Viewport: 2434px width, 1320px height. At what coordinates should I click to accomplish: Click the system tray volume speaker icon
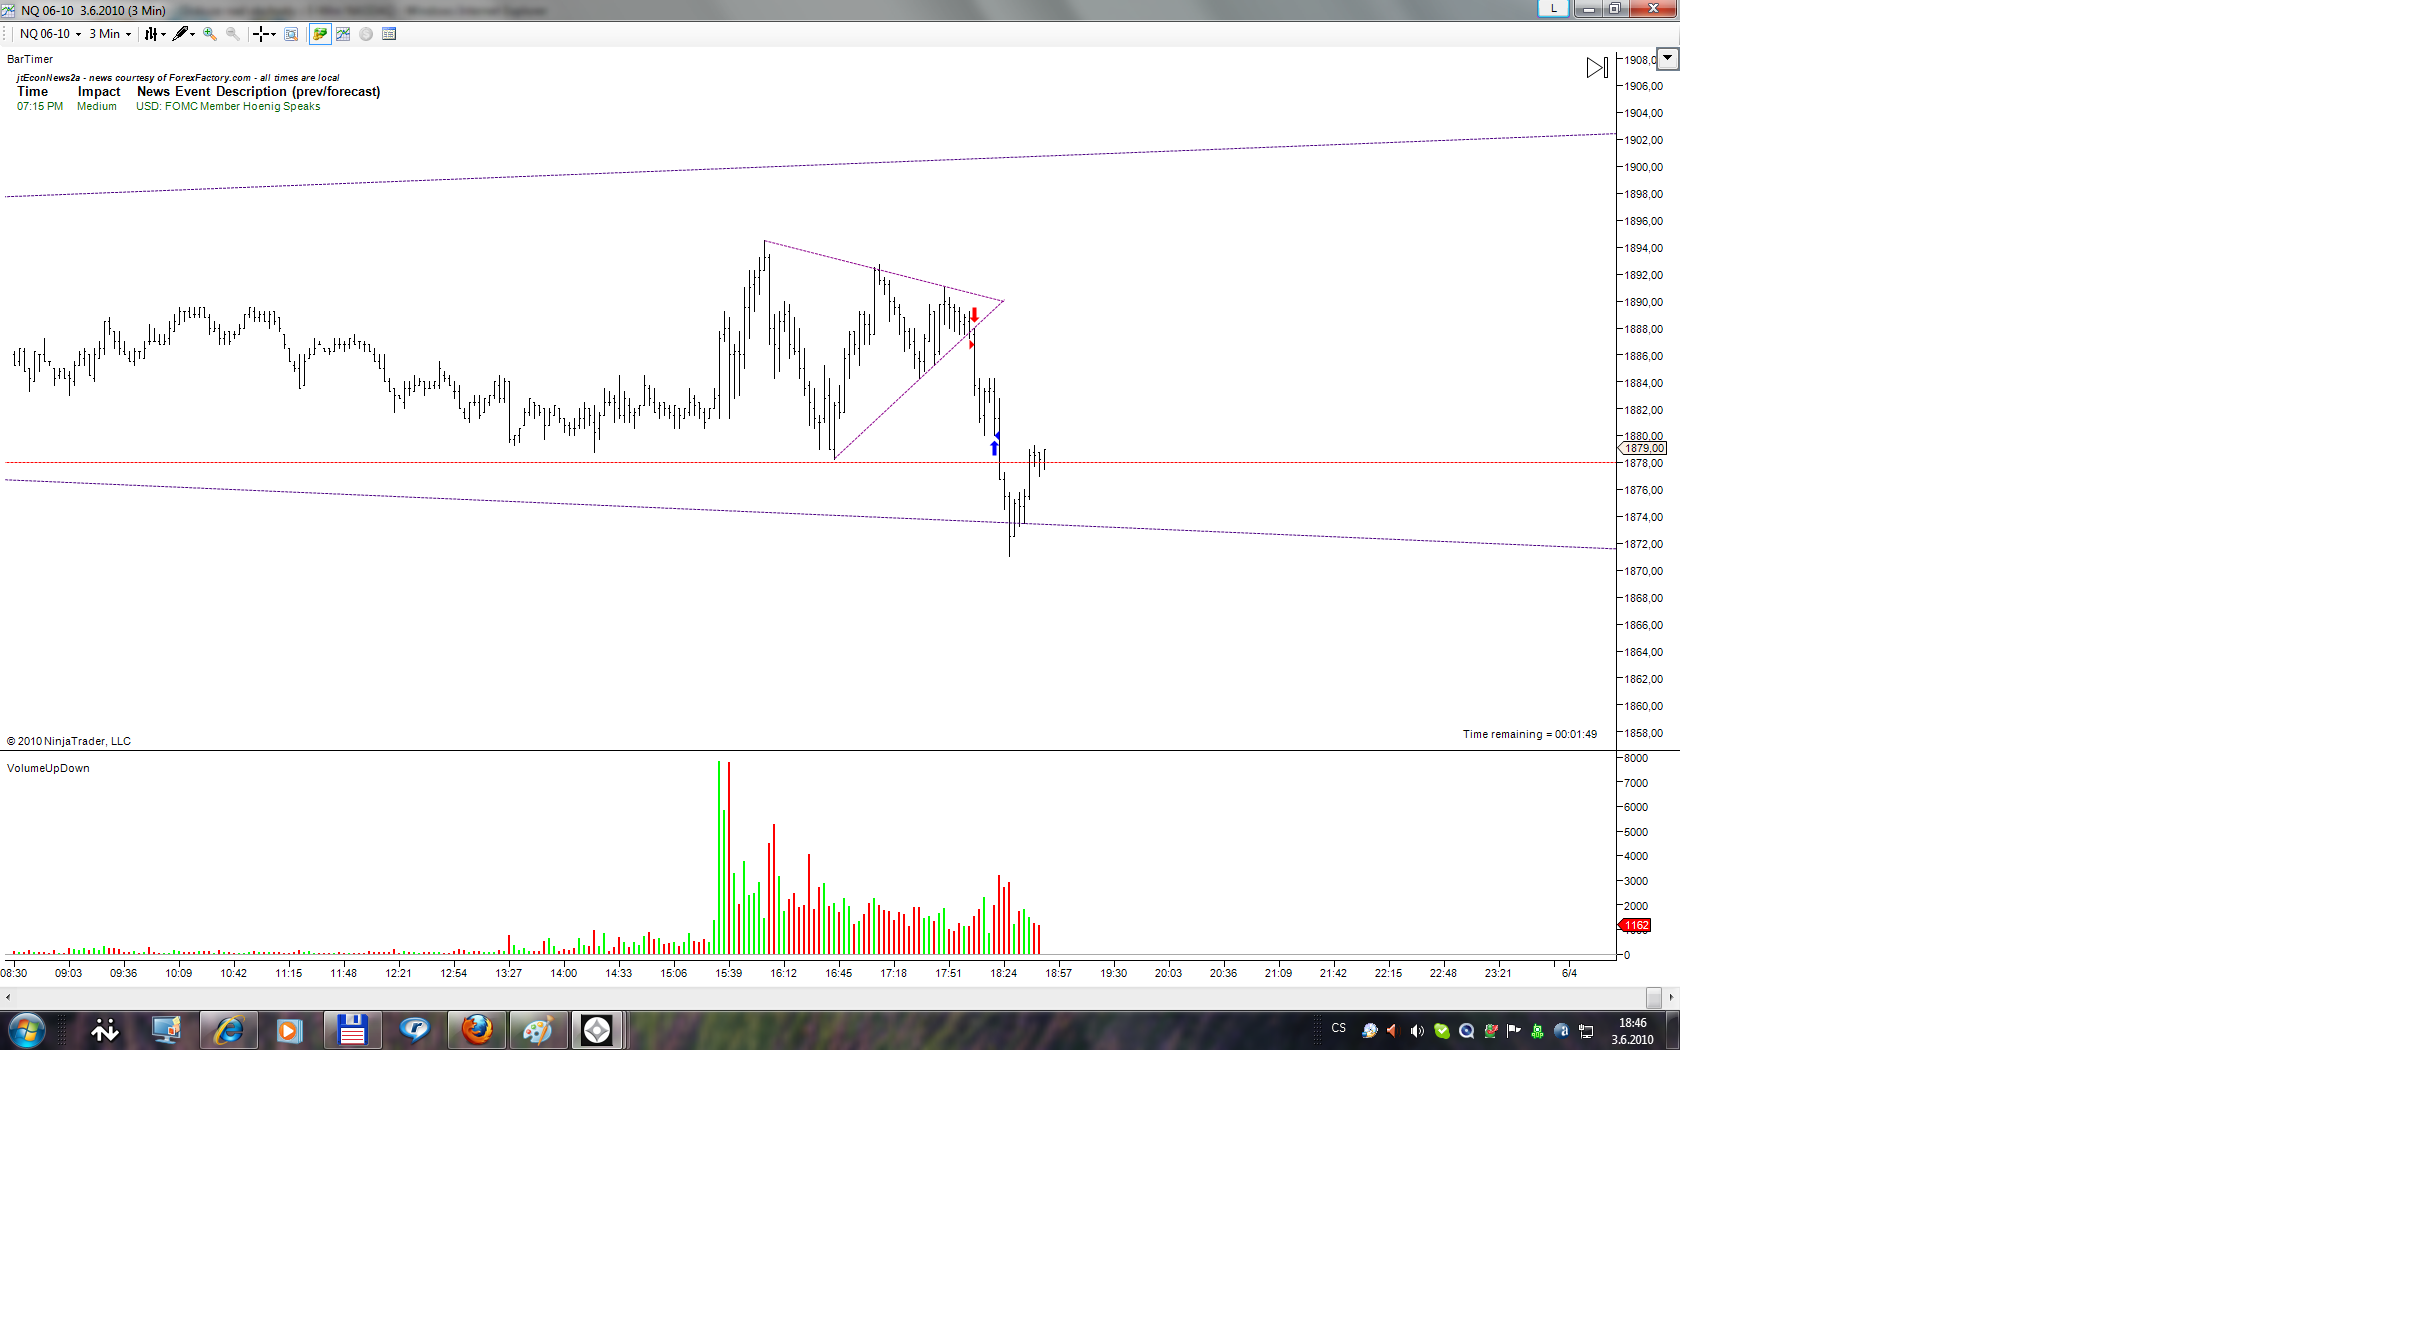tap(1416, 1031)
